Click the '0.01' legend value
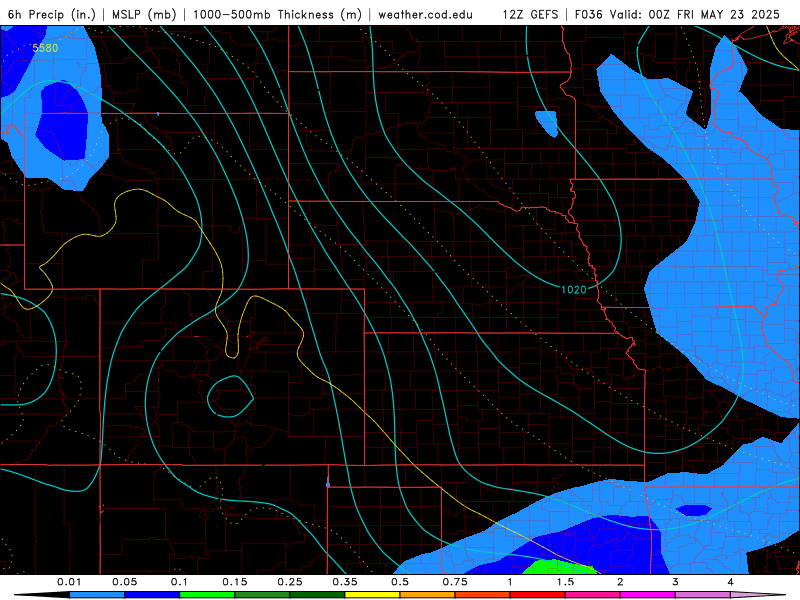This screenshot has height=600, width=800. 69,582
